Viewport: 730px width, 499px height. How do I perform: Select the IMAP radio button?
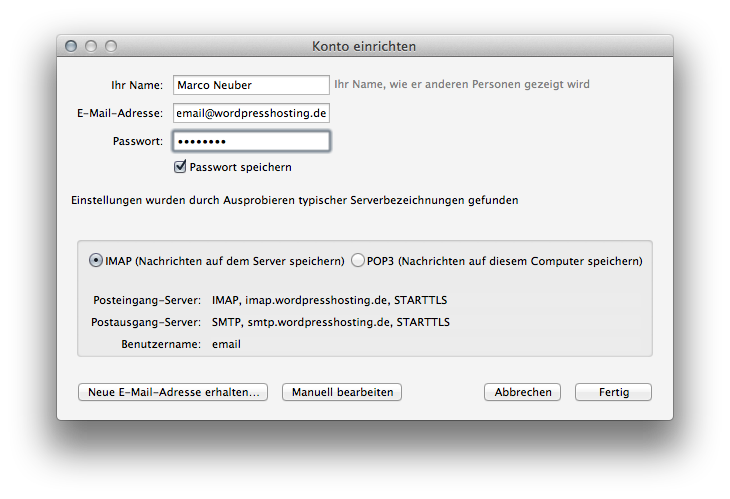pyautogui.click(x=96, y=260)
